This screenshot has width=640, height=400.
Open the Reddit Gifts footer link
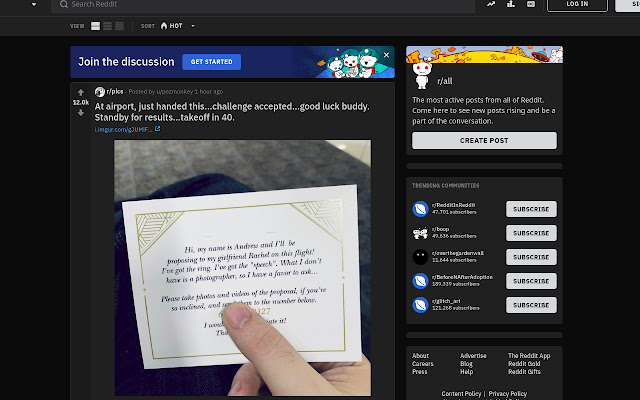pos(524,372)
